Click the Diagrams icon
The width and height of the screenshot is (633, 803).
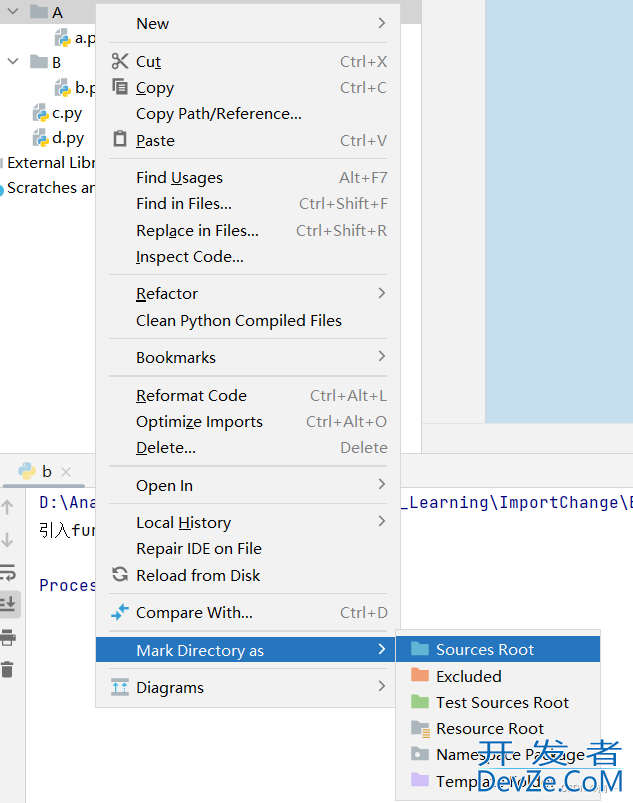[x=120, y=687]
